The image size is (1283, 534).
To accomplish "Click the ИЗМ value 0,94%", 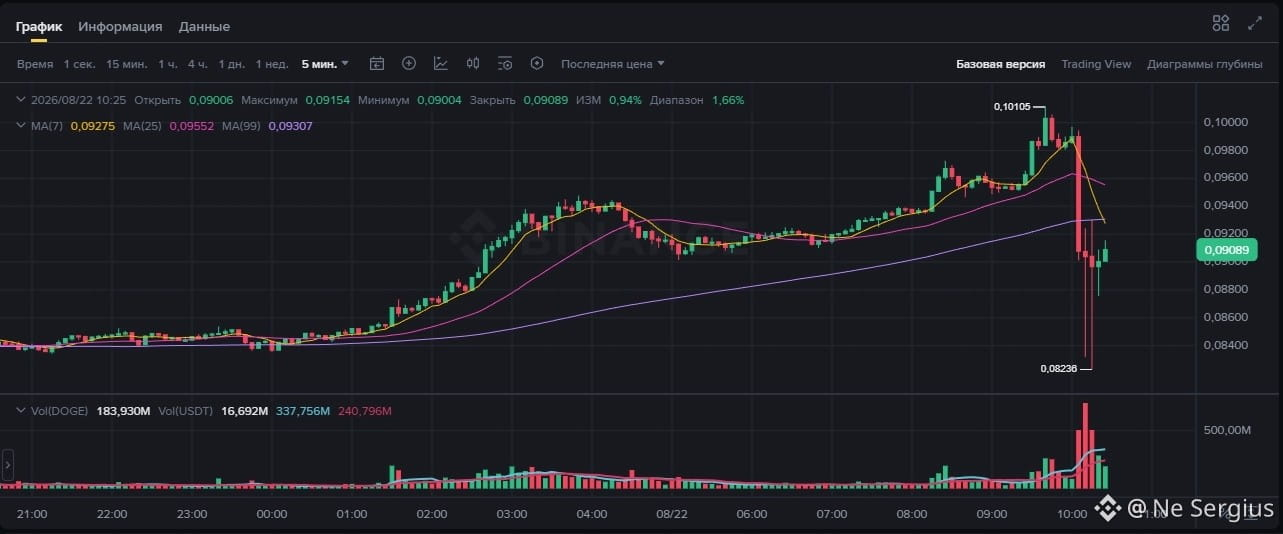I will point(625,100).
